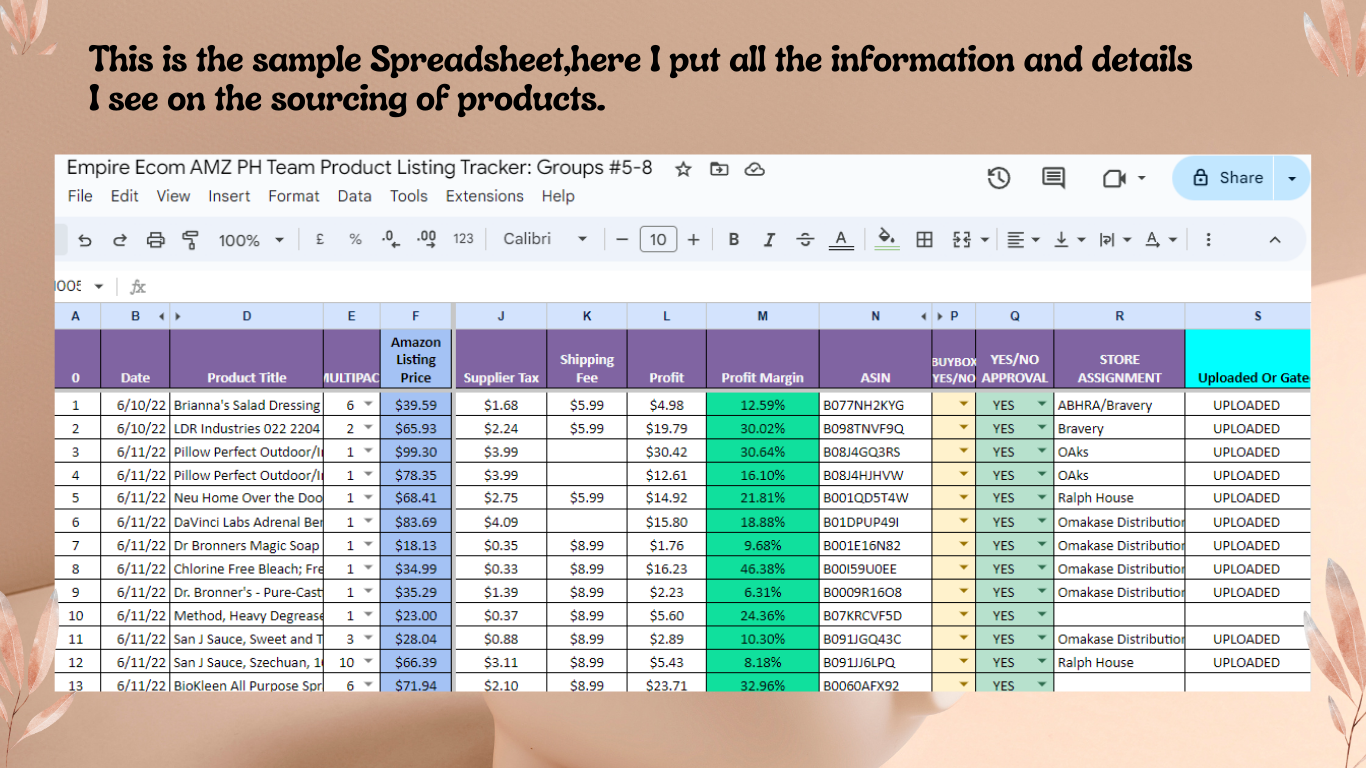Screen dimensions: 1366x768
Task: Click the Profit Margin header cell
Action: tap(763, 359)
